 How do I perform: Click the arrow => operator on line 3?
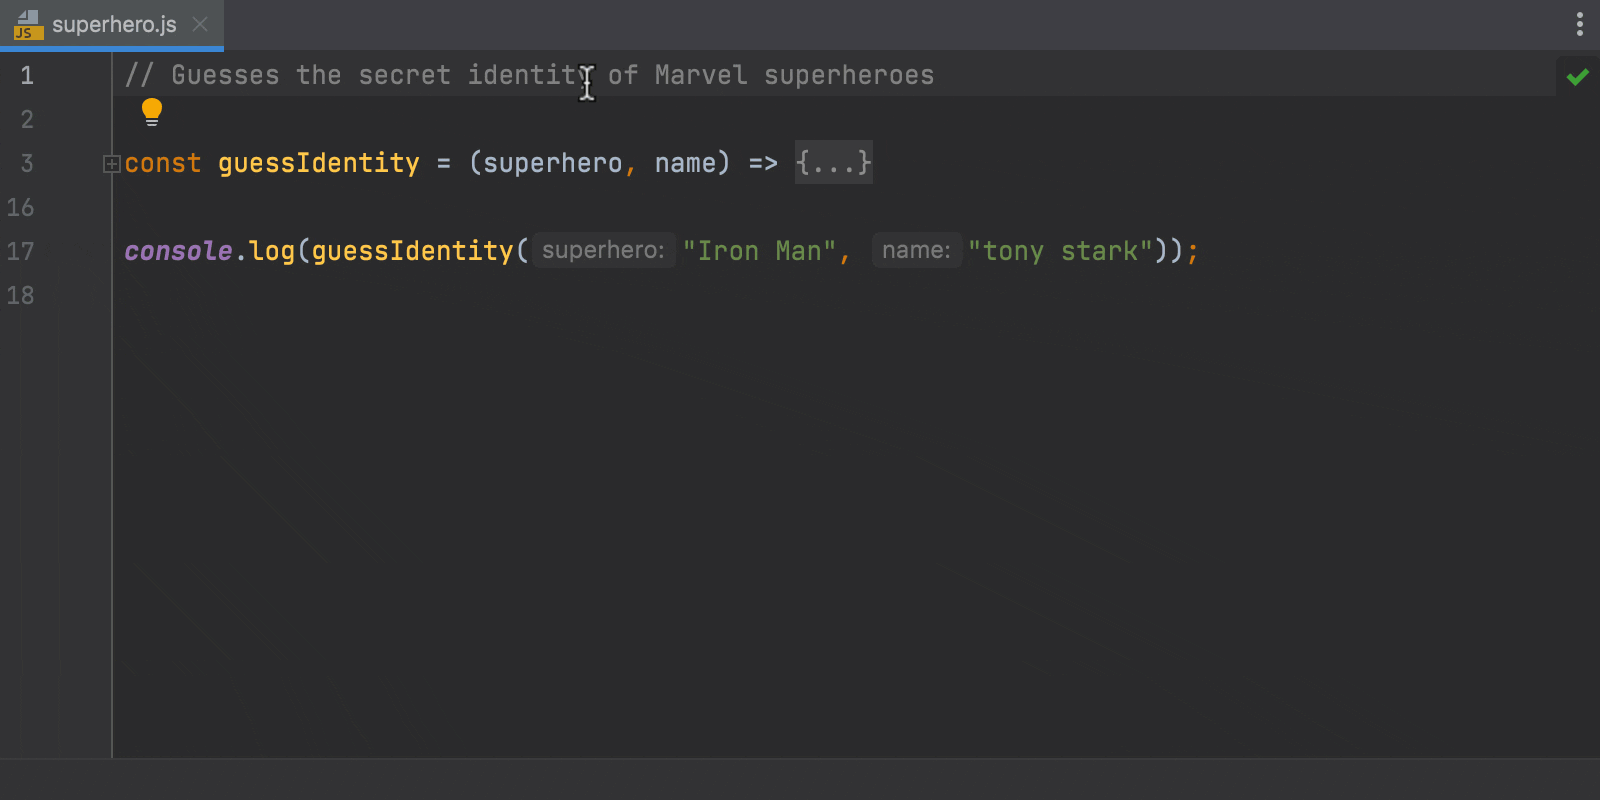point(763,163)
